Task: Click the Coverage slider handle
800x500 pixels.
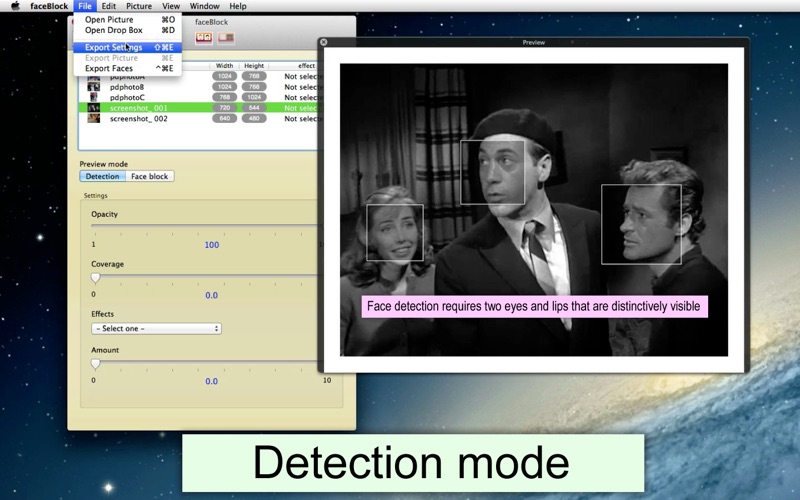Action: click(x=95, y=278)
